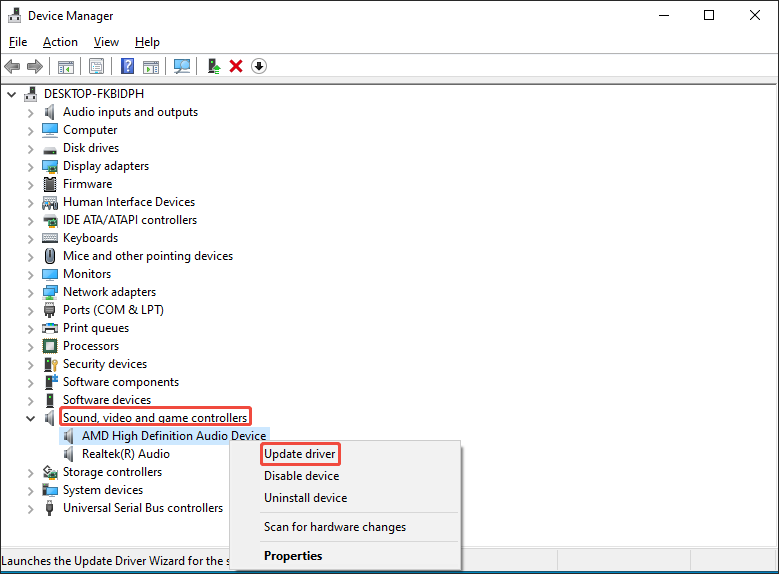The height and width of the screenshot is (574, 779).
Task: Collapse Sound, video and game controllers
Action: tap(30, 418)
